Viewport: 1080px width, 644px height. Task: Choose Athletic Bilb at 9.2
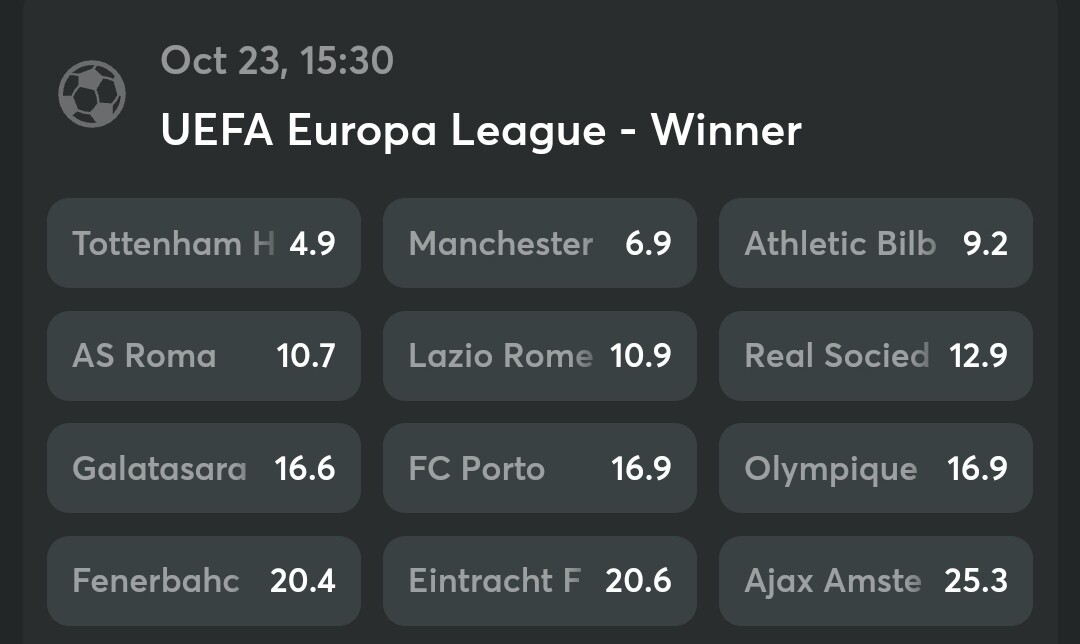(876, 243)
